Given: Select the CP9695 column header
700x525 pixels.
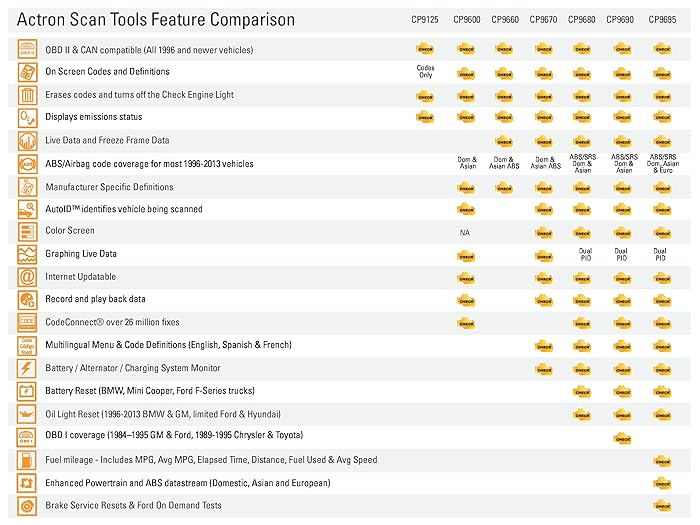Looking at the screenshot, I should [661, 19].
